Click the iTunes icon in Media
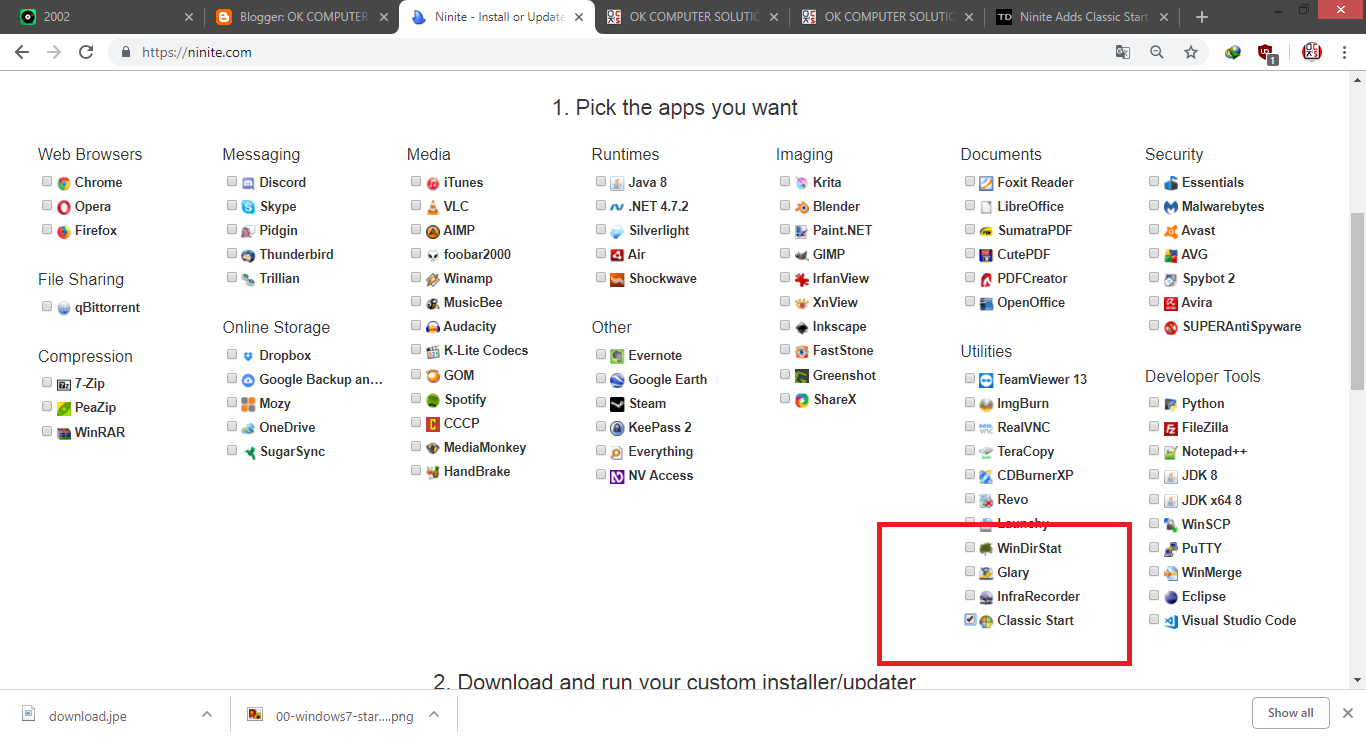 (x=433, y=183)
